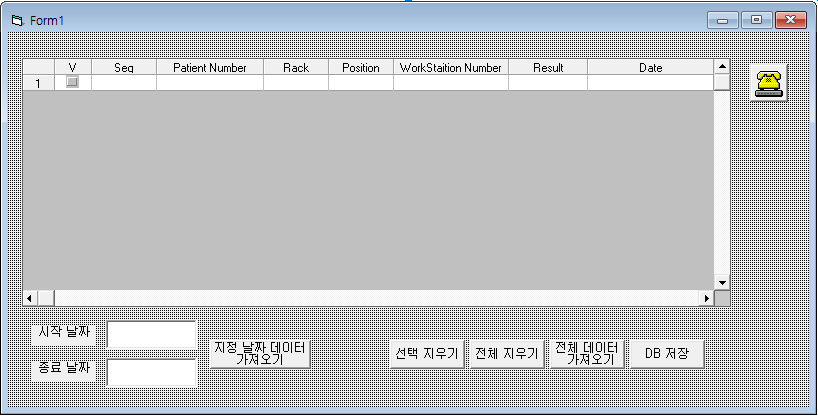Select the Position column header

(360, 67)
